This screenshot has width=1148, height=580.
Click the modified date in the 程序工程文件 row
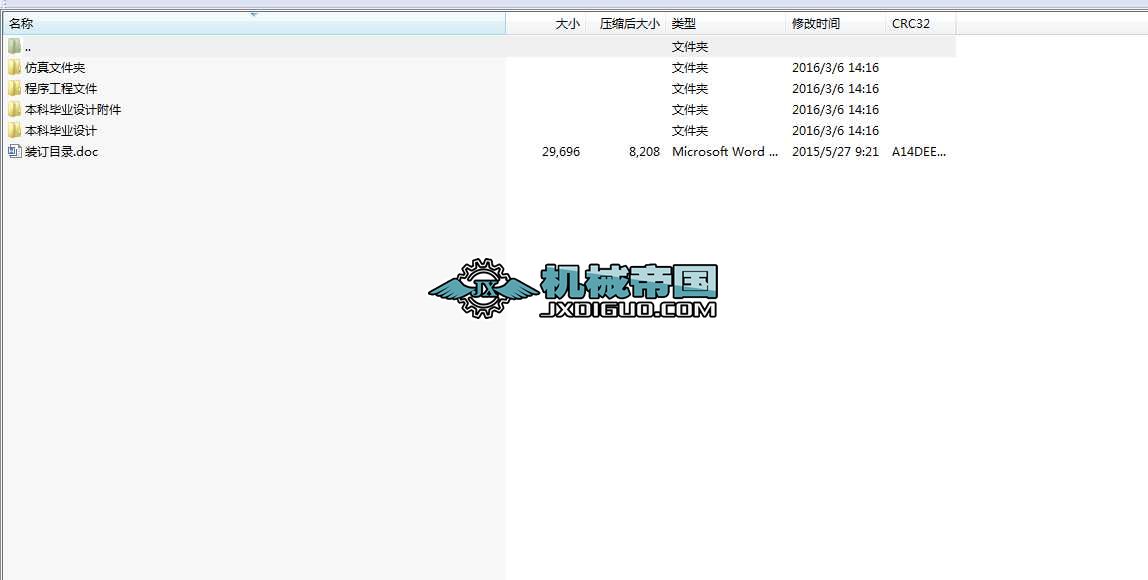pos(835,89)
